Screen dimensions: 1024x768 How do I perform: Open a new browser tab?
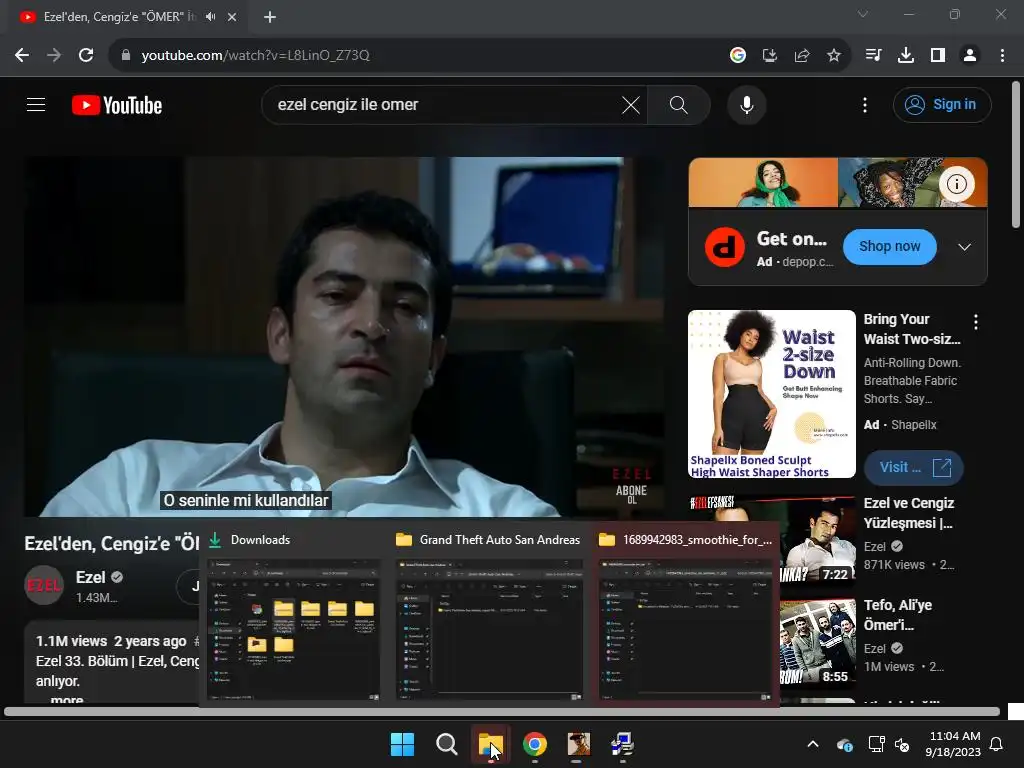(270, 17)
